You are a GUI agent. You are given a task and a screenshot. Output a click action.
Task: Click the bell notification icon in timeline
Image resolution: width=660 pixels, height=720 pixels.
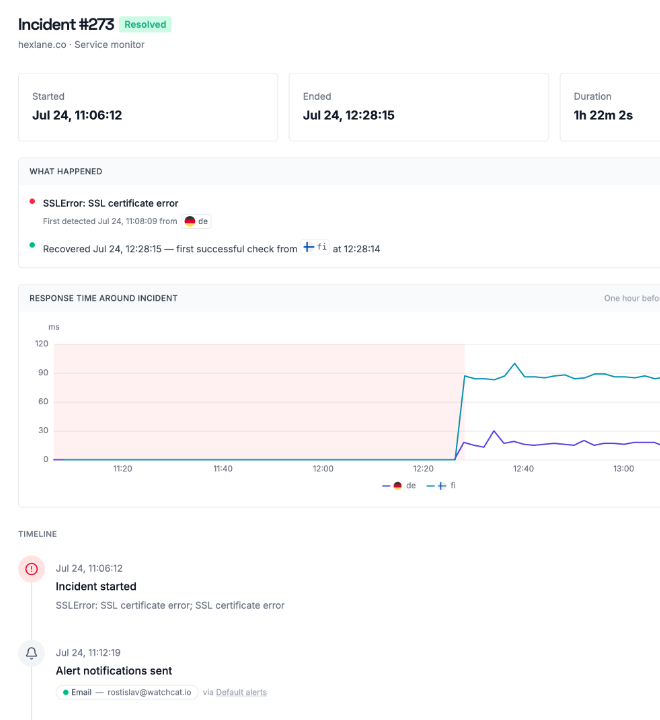31,653
